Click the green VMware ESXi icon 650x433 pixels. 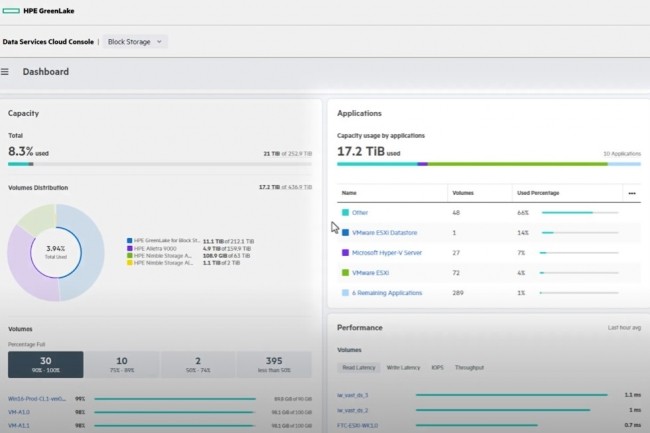point(345,272)
